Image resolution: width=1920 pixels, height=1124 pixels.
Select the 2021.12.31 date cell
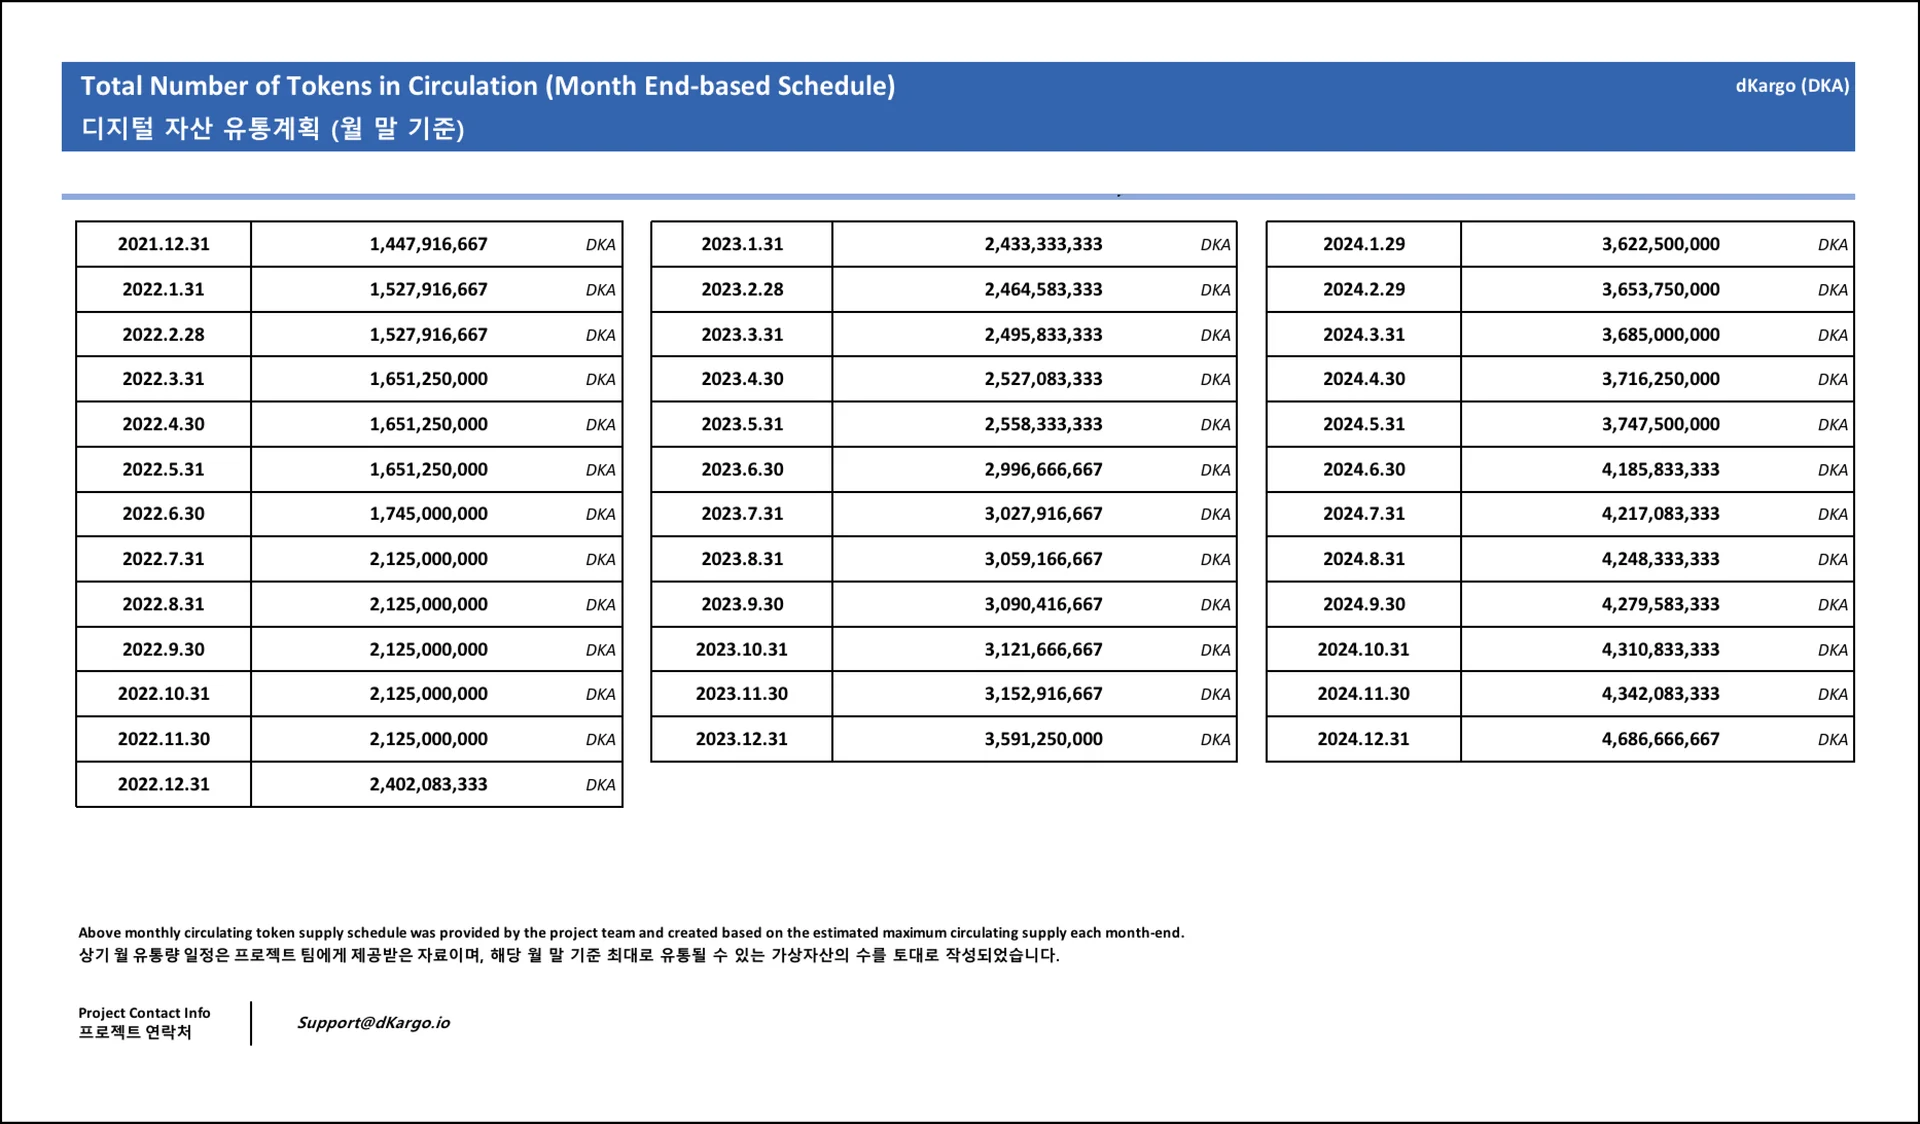tap(164, 244)
